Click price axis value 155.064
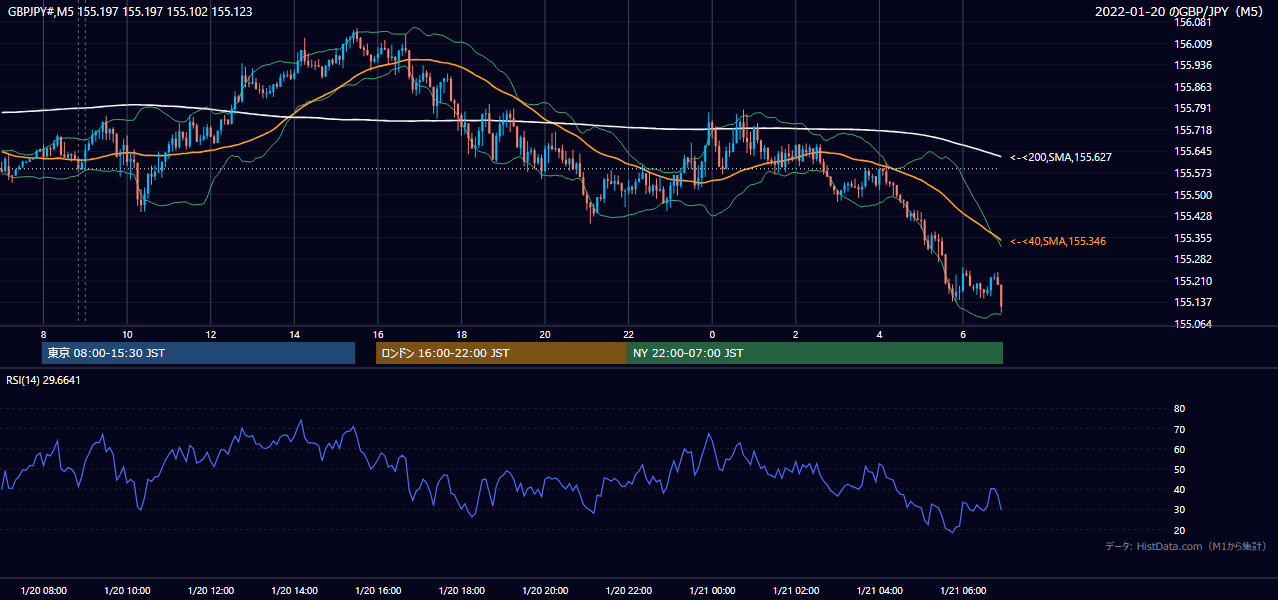The width and height of the screenshot is (1278, 600). pyautogui.click(x=1193, y=324)
